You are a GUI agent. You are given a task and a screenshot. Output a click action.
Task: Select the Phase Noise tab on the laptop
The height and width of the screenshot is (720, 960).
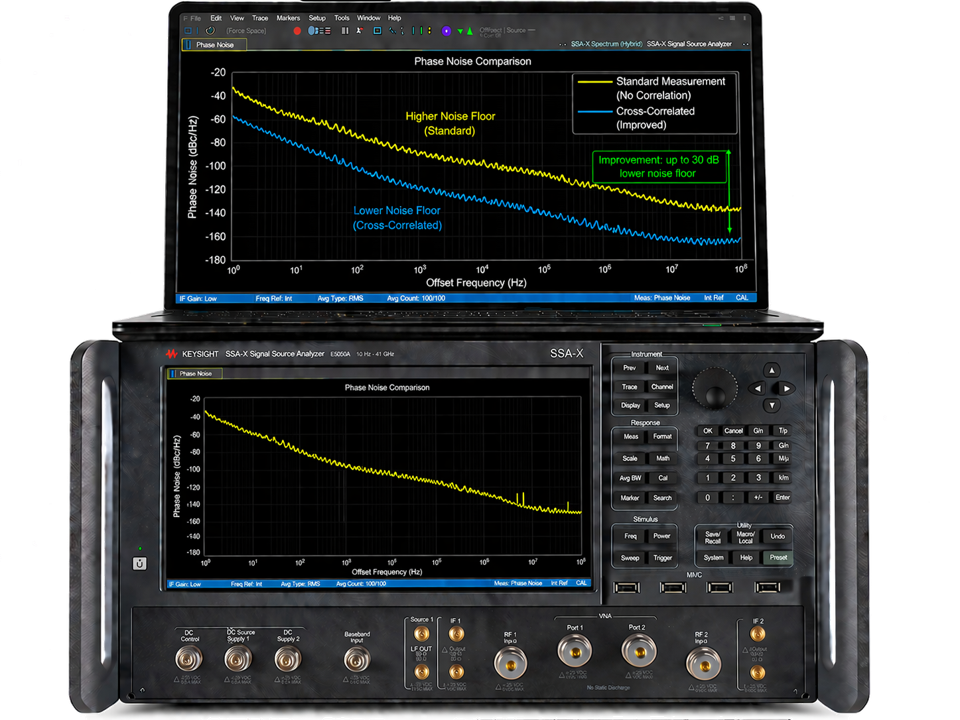point(214,45)
